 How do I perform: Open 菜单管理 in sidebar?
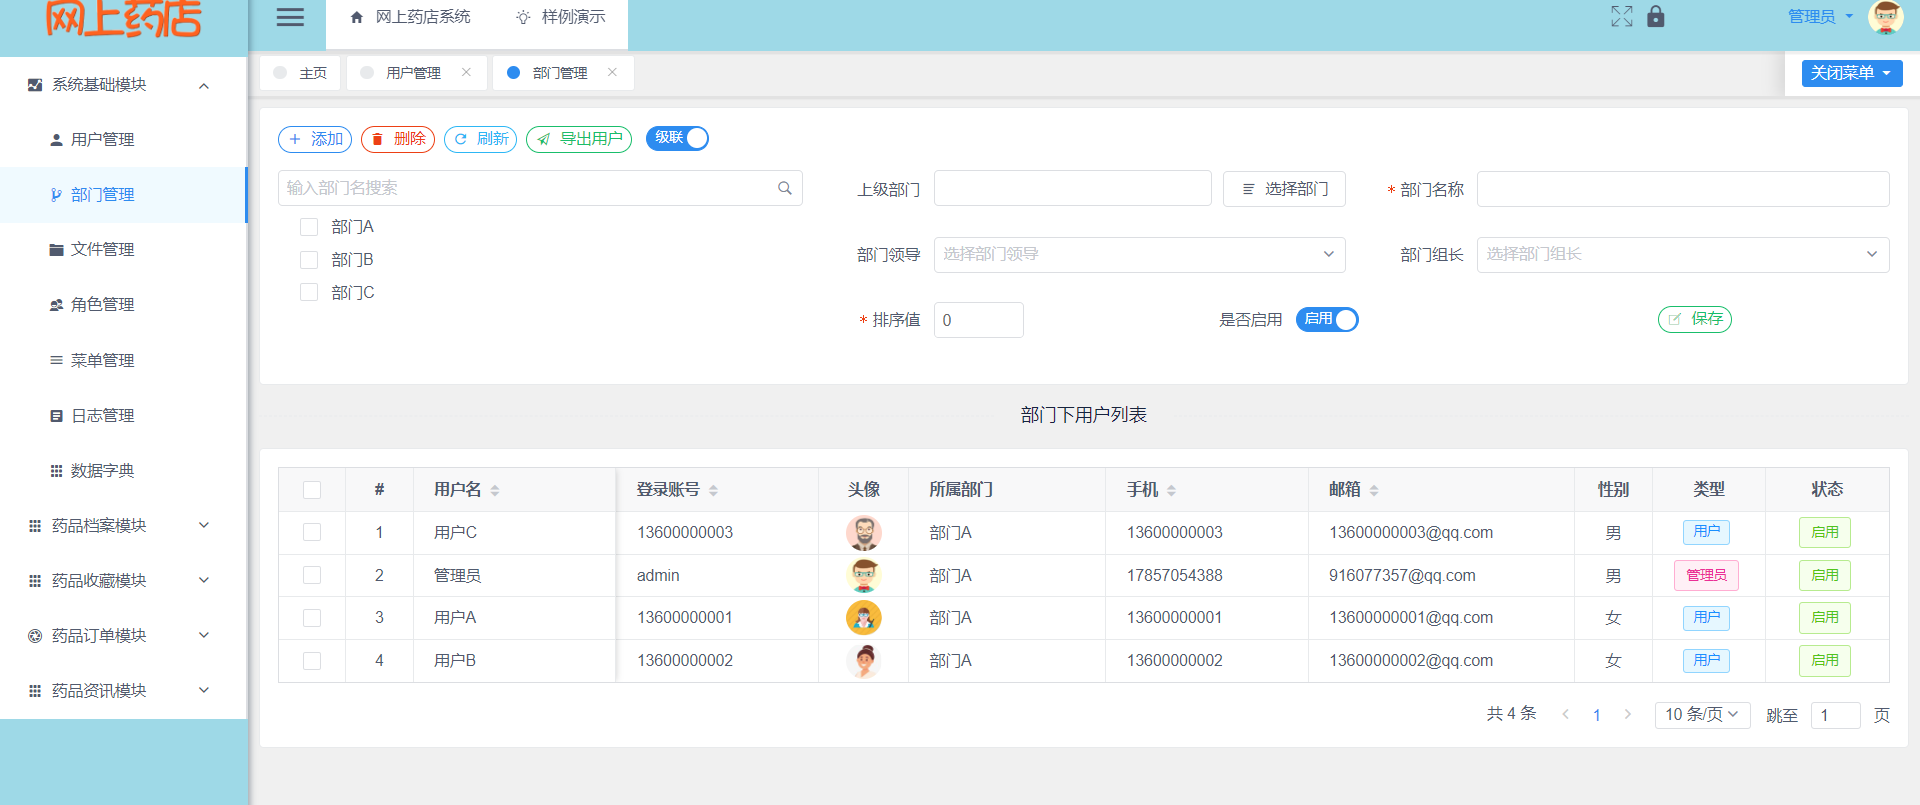[123, 360]
